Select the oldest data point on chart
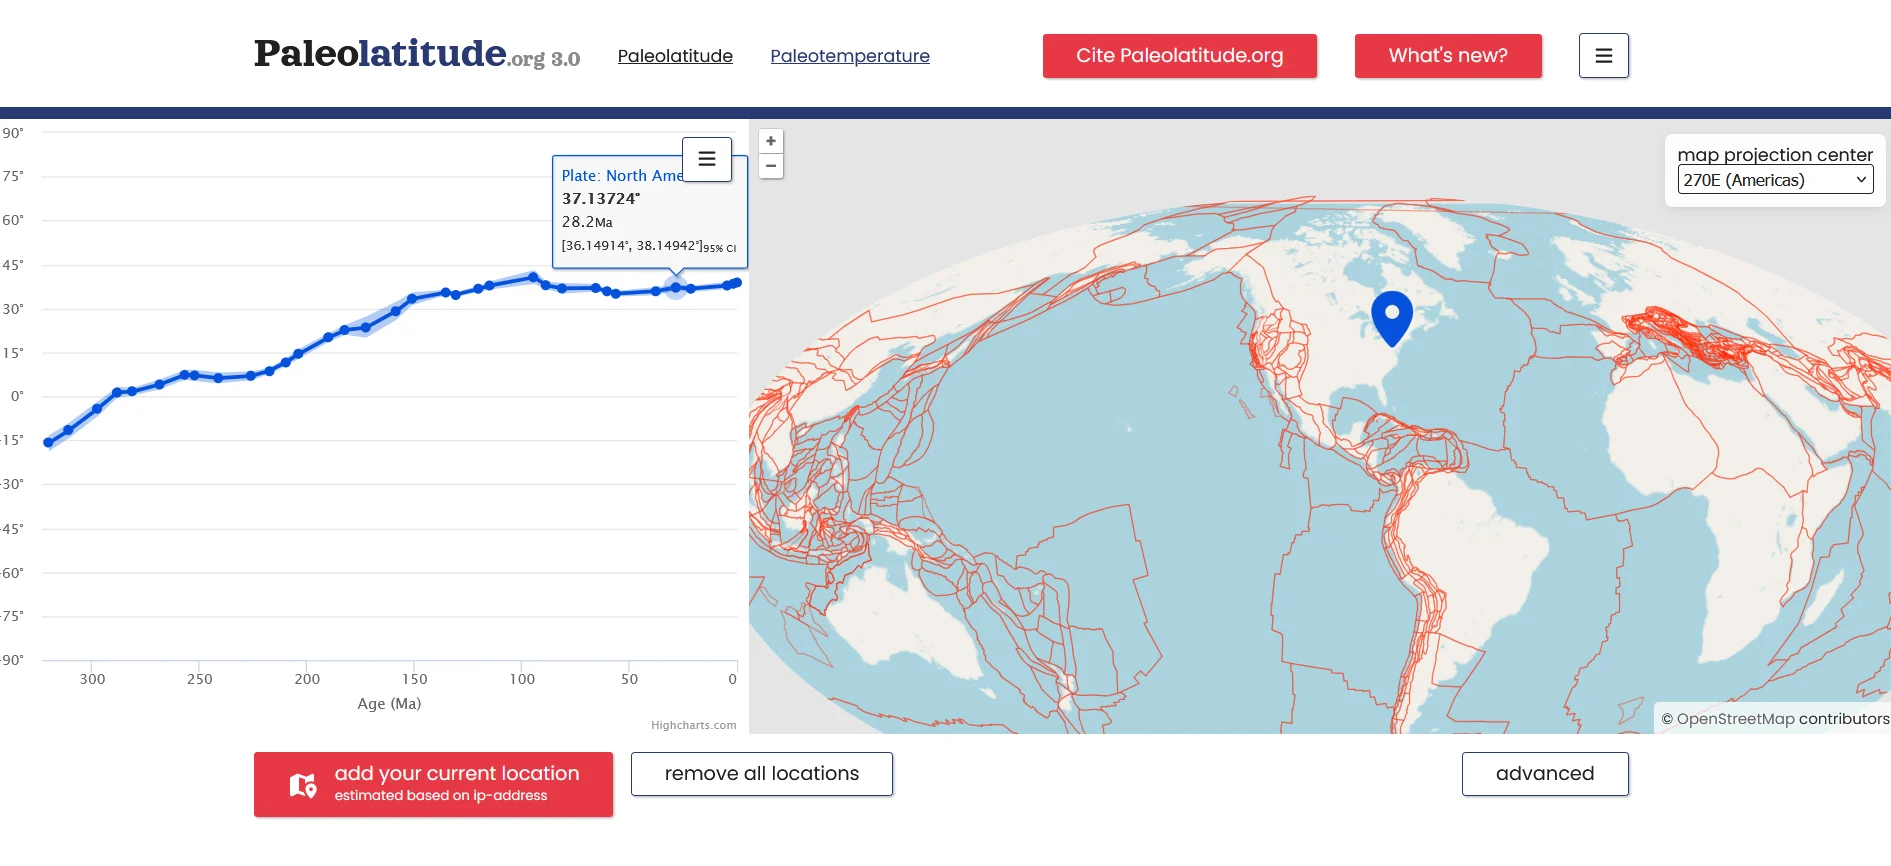The image size is (1891, 866). pyautogui.click(x=48, y=442)
